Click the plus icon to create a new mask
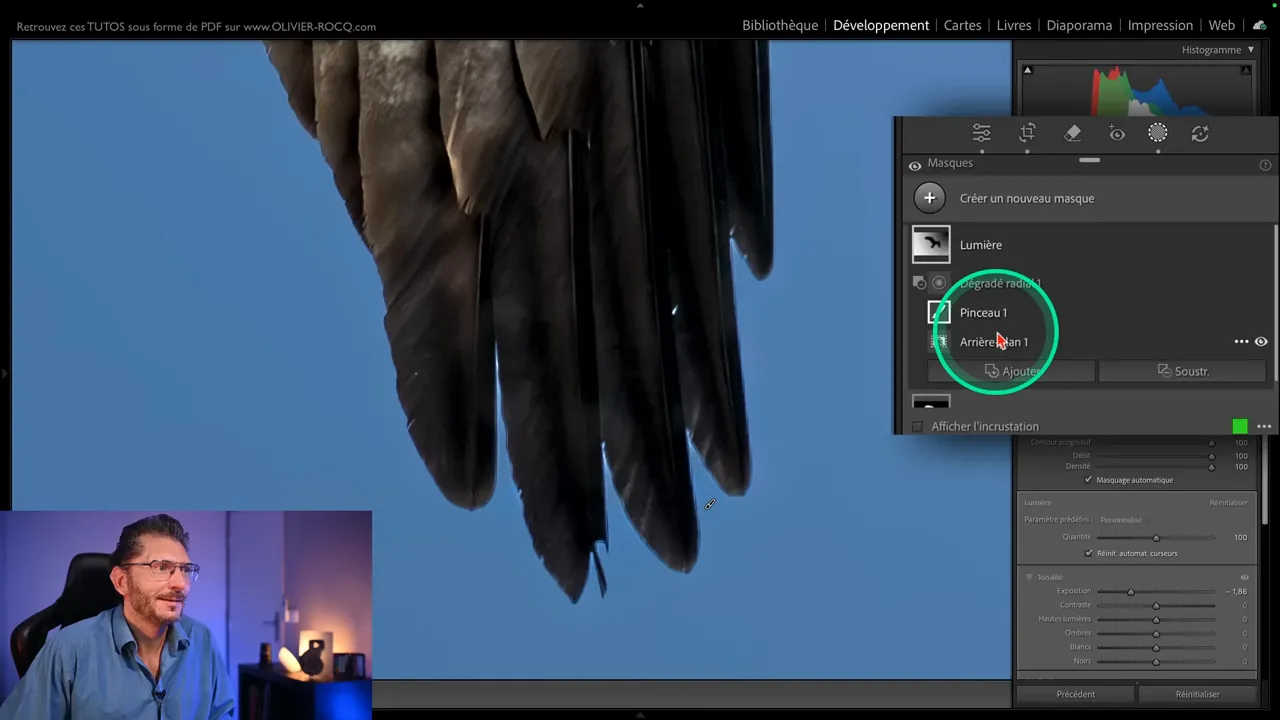Screen dimensions: 1280x720 point(929,197)
